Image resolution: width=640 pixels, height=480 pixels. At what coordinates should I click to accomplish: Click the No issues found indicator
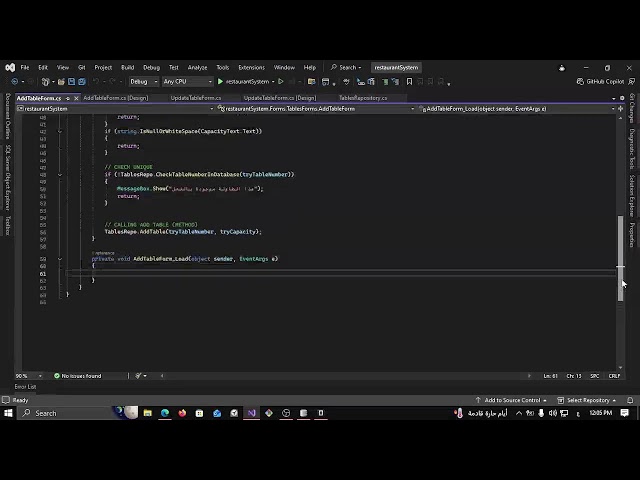(x=78, y=376)
